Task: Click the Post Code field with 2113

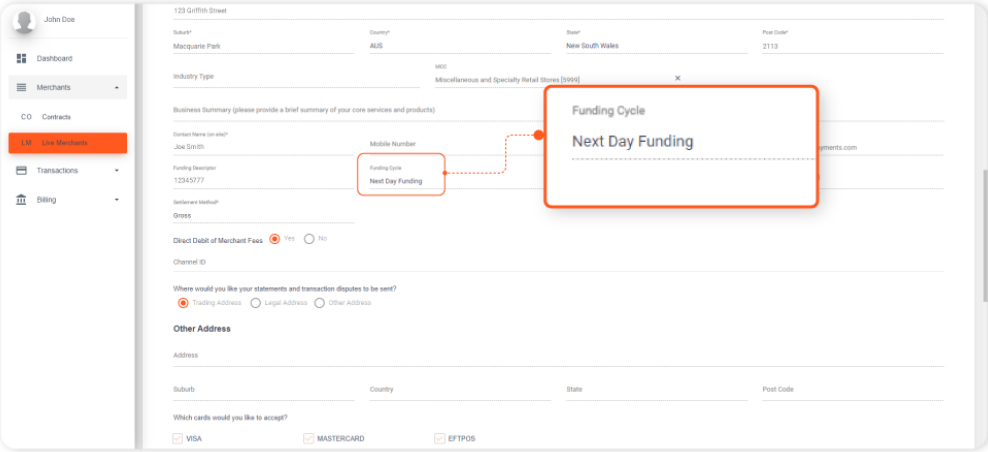Action: click(x=853, y=42)
